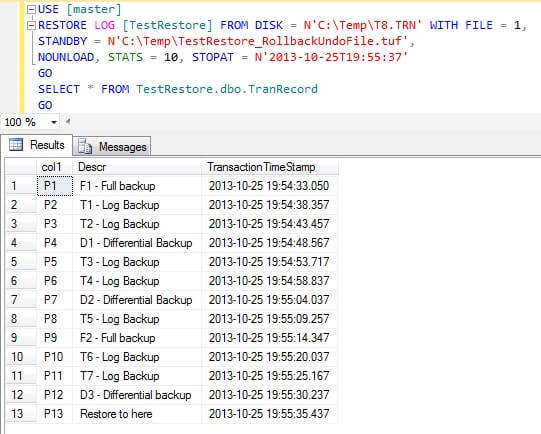Select timestamp 2013-10-25 19:54:38.357

[x=270, y=205]
